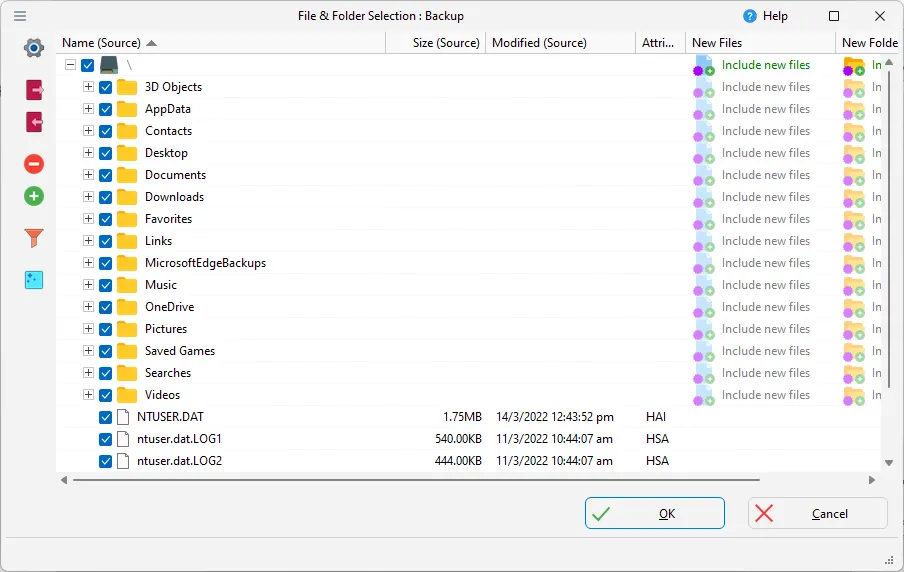Click the green plus circle icon

coord(34,196)
